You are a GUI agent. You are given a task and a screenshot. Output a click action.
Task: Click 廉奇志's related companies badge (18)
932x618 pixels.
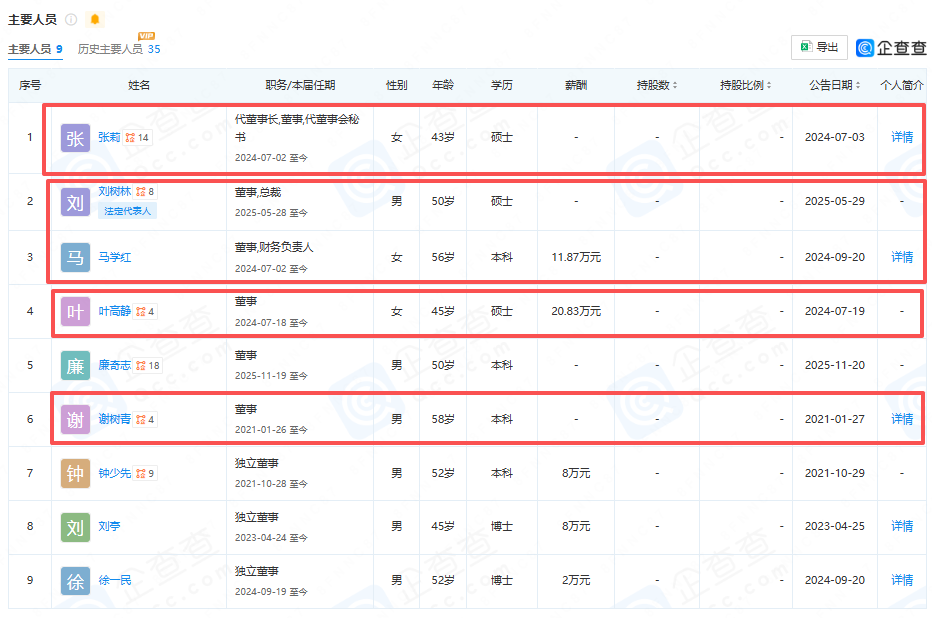point(148,366)
